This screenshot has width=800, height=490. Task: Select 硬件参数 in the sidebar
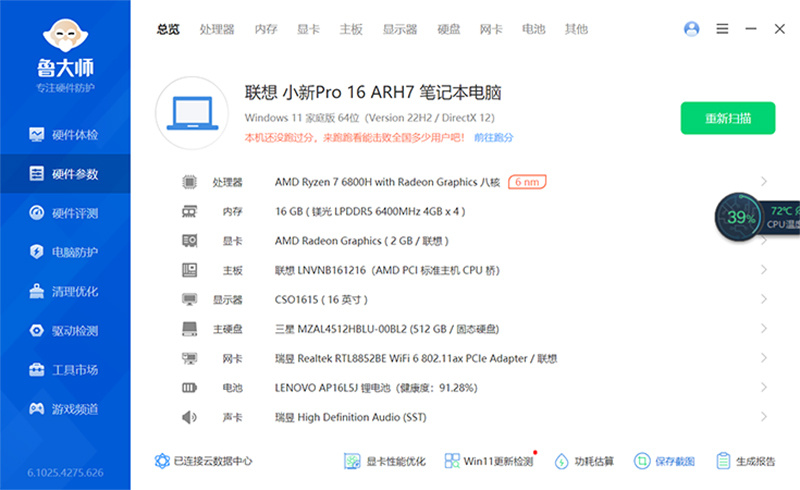coord(64,174)
